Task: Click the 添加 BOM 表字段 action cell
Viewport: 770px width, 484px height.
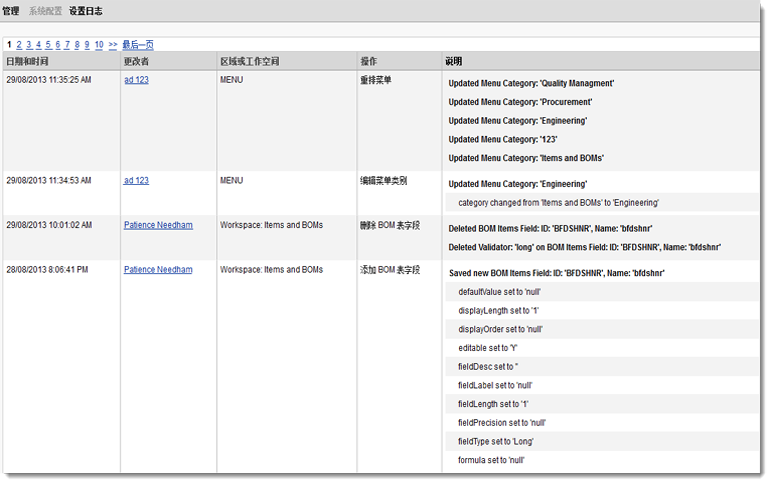Action: pos(390,270)
